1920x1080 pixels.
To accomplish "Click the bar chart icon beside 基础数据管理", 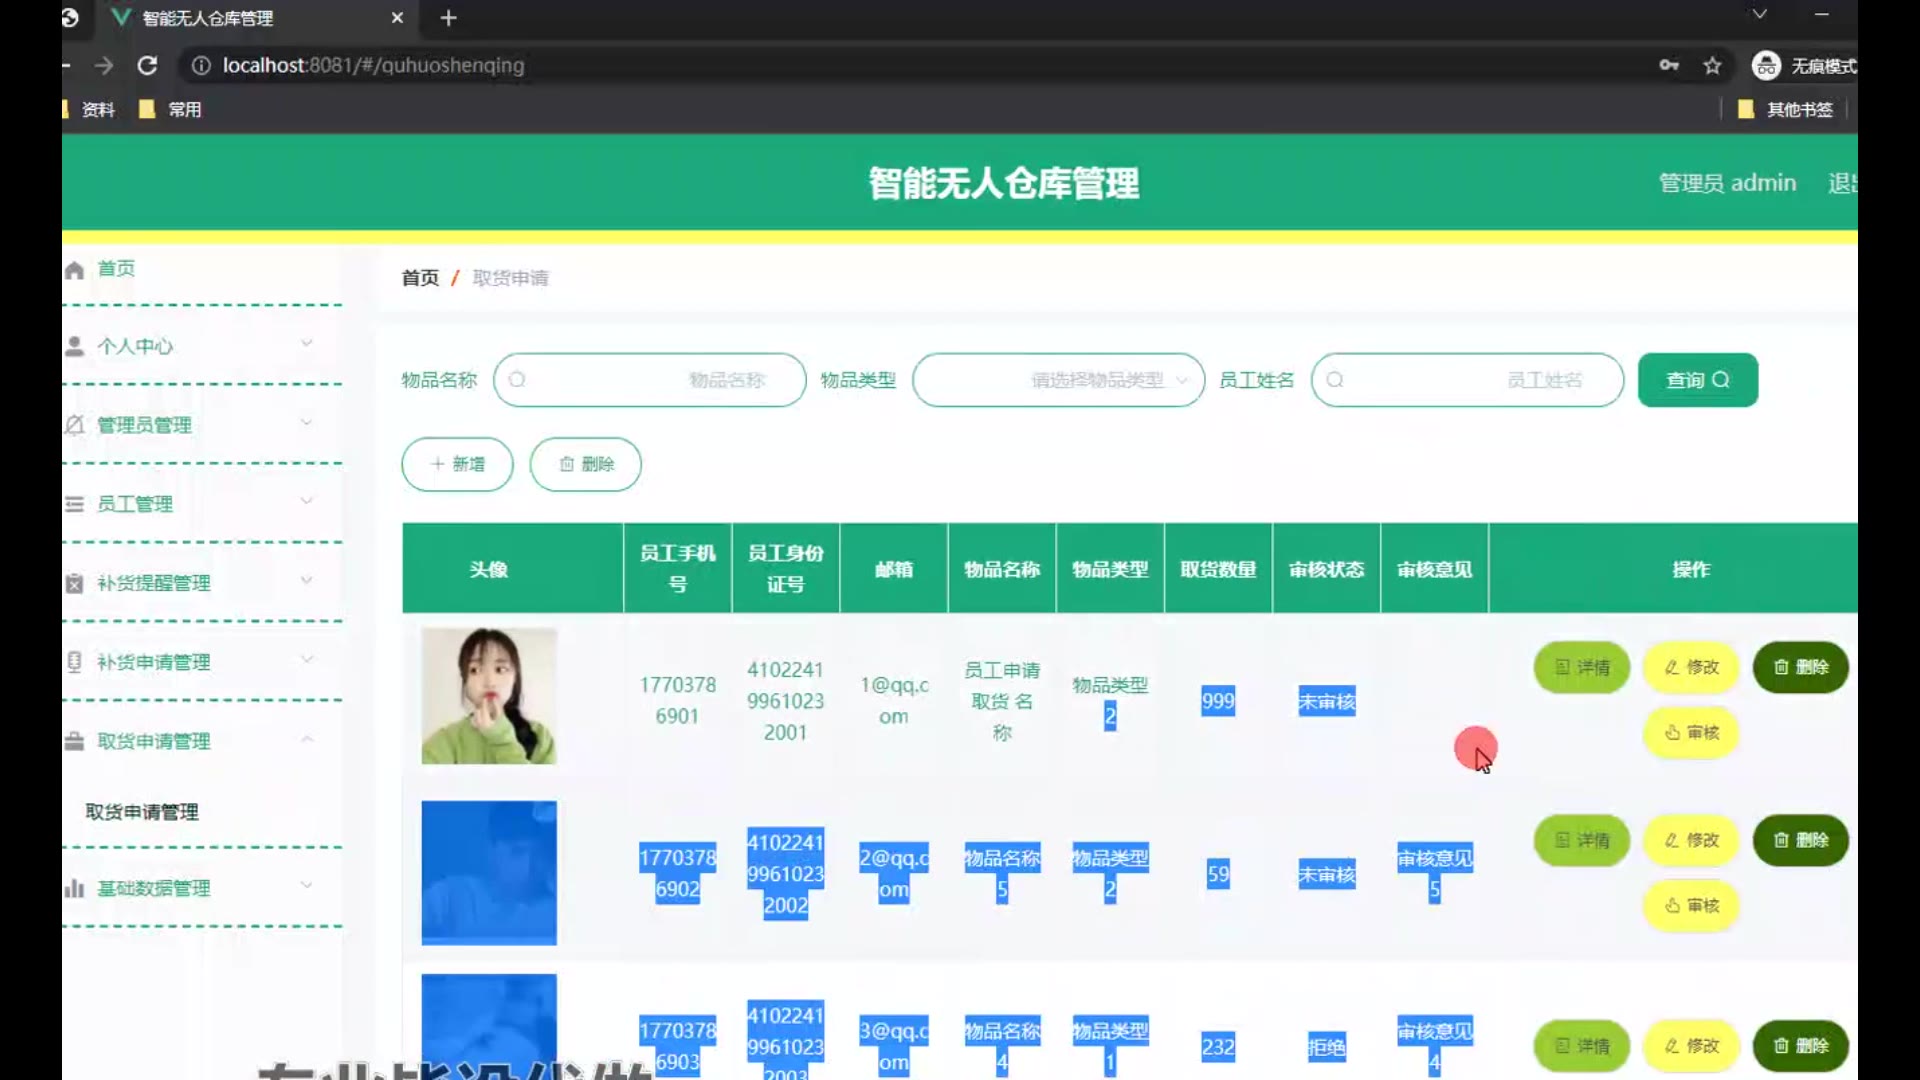I will point(74,888).
